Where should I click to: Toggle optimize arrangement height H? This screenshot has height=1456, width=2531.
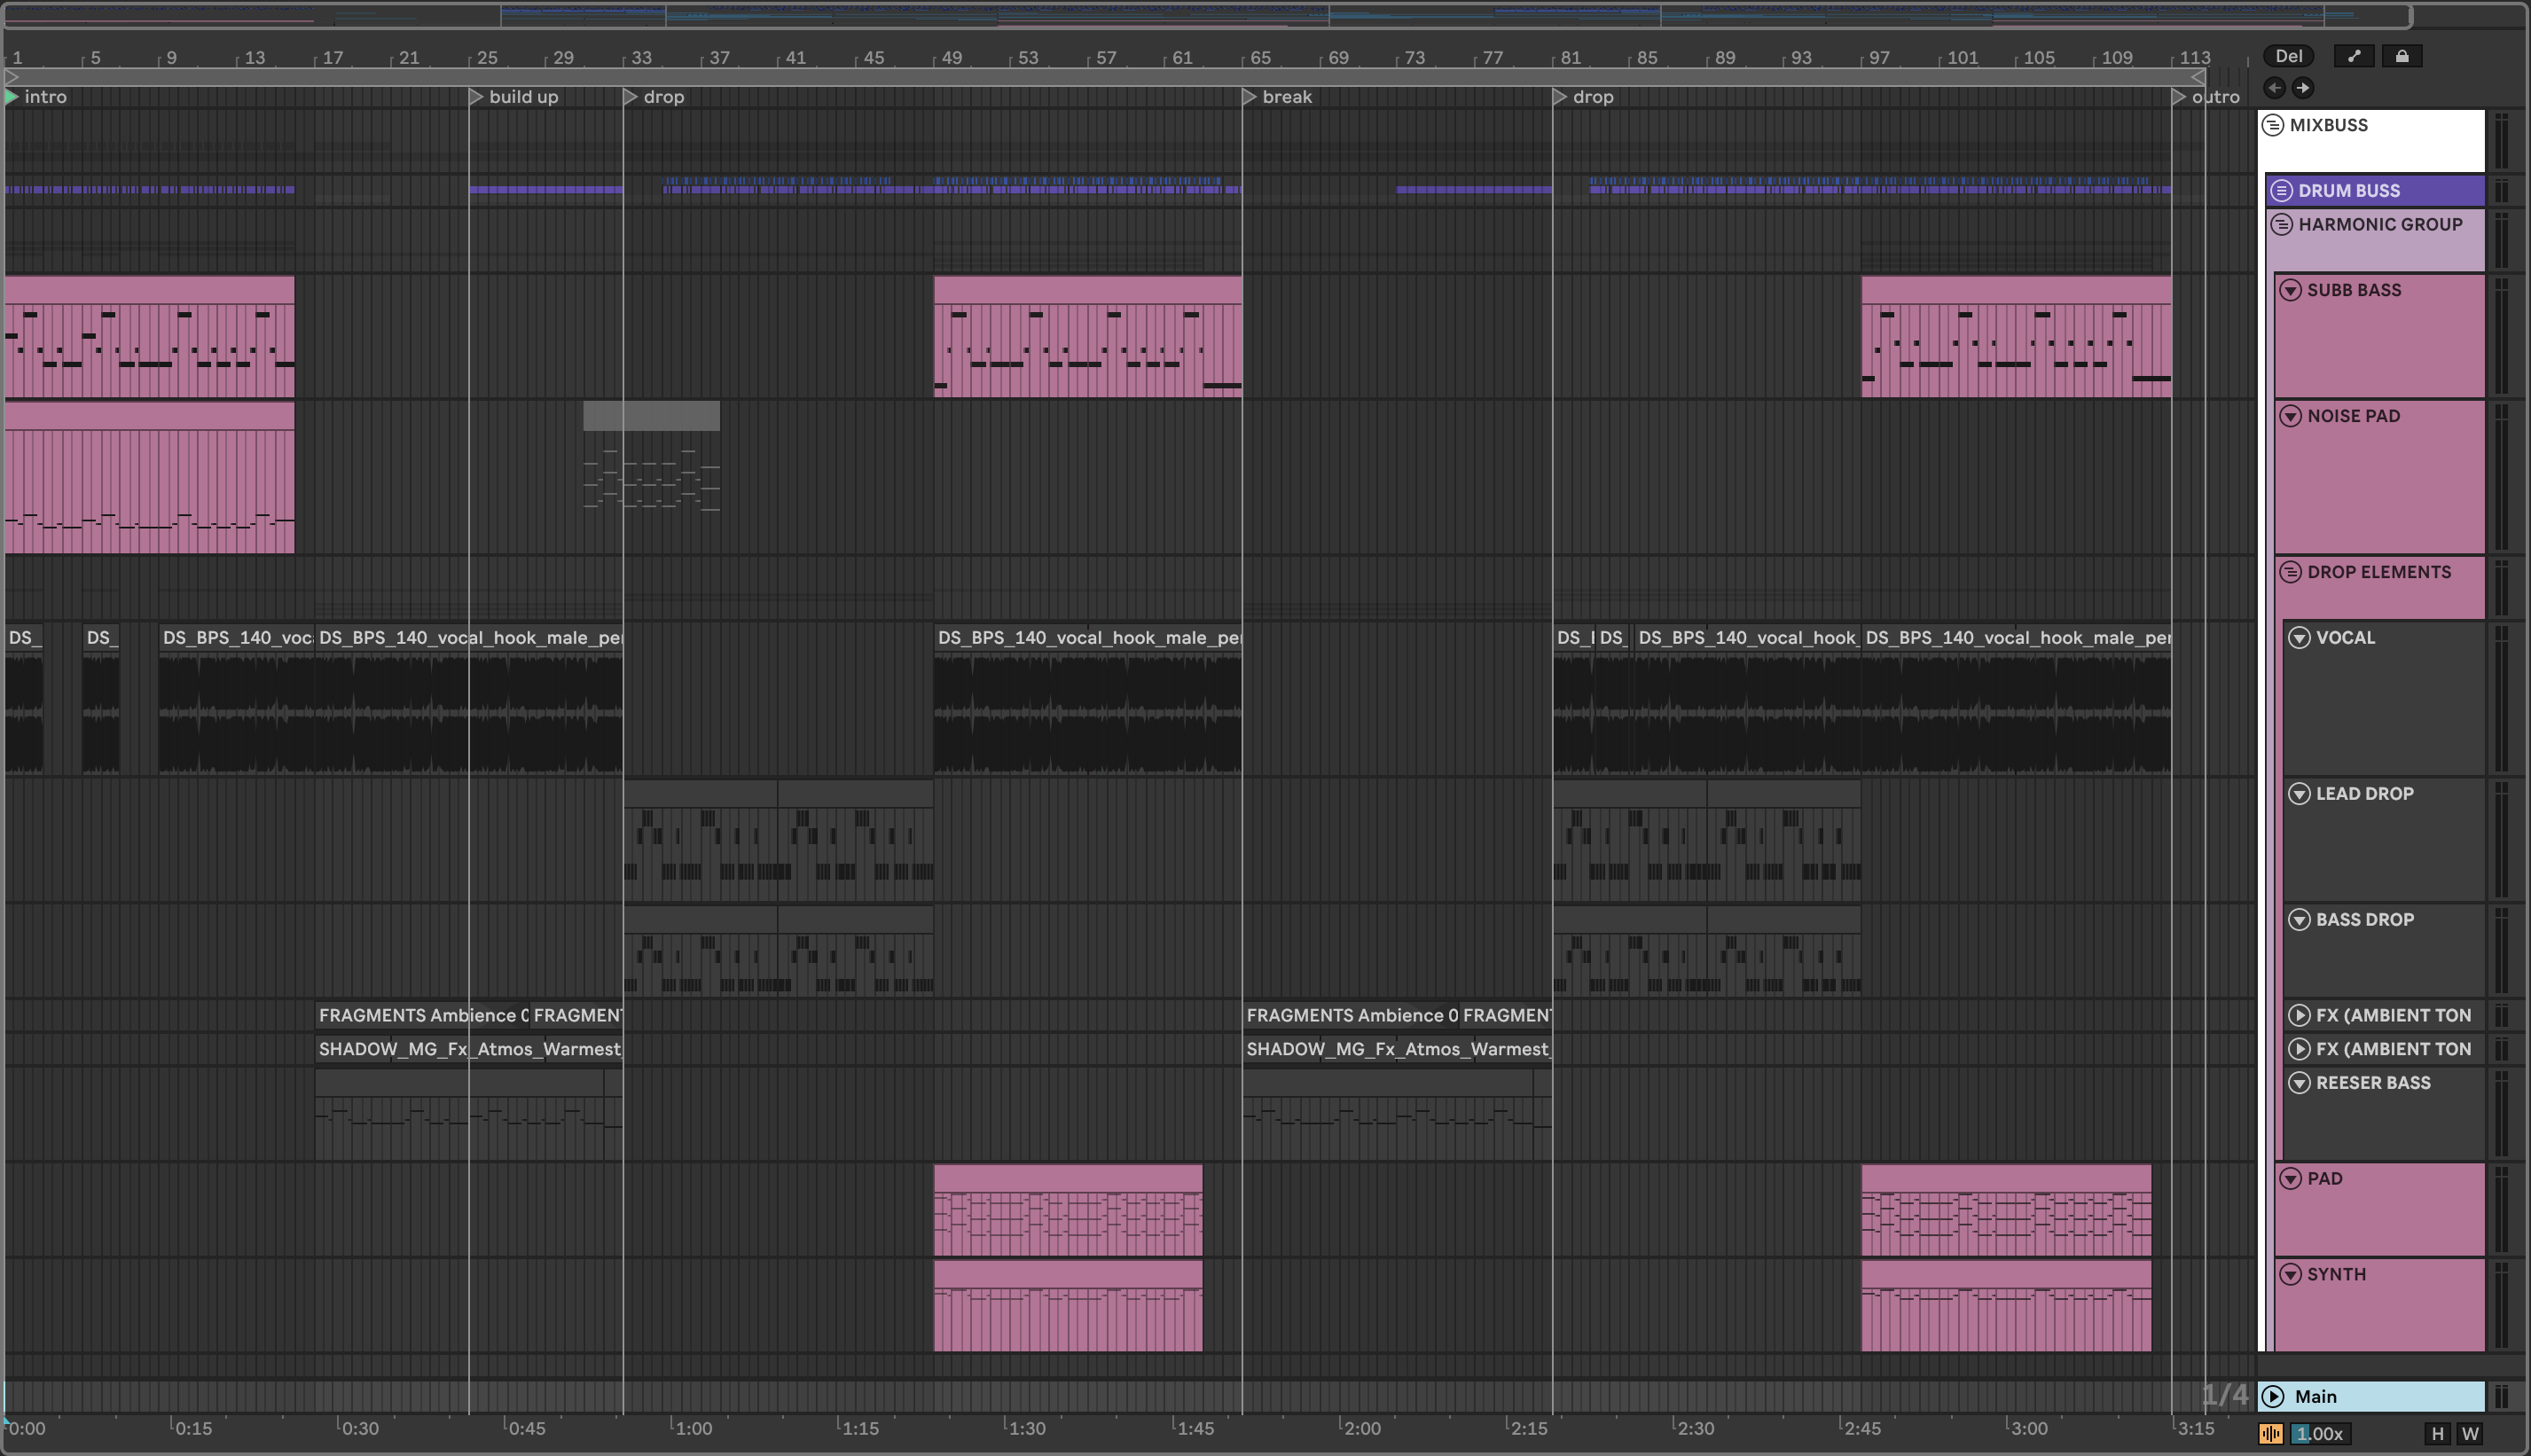pyautogui.click(x=2437, y=1433)
